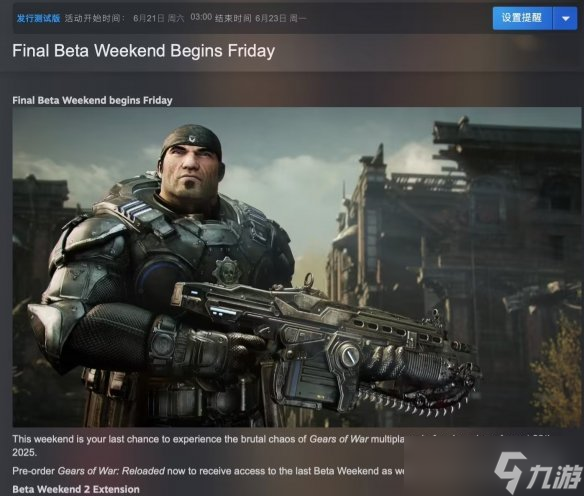Image resolution: width=584 pixels, height=496 pixels.
Task: Click the start date 6月21日 周六
Action: (158, 18)
